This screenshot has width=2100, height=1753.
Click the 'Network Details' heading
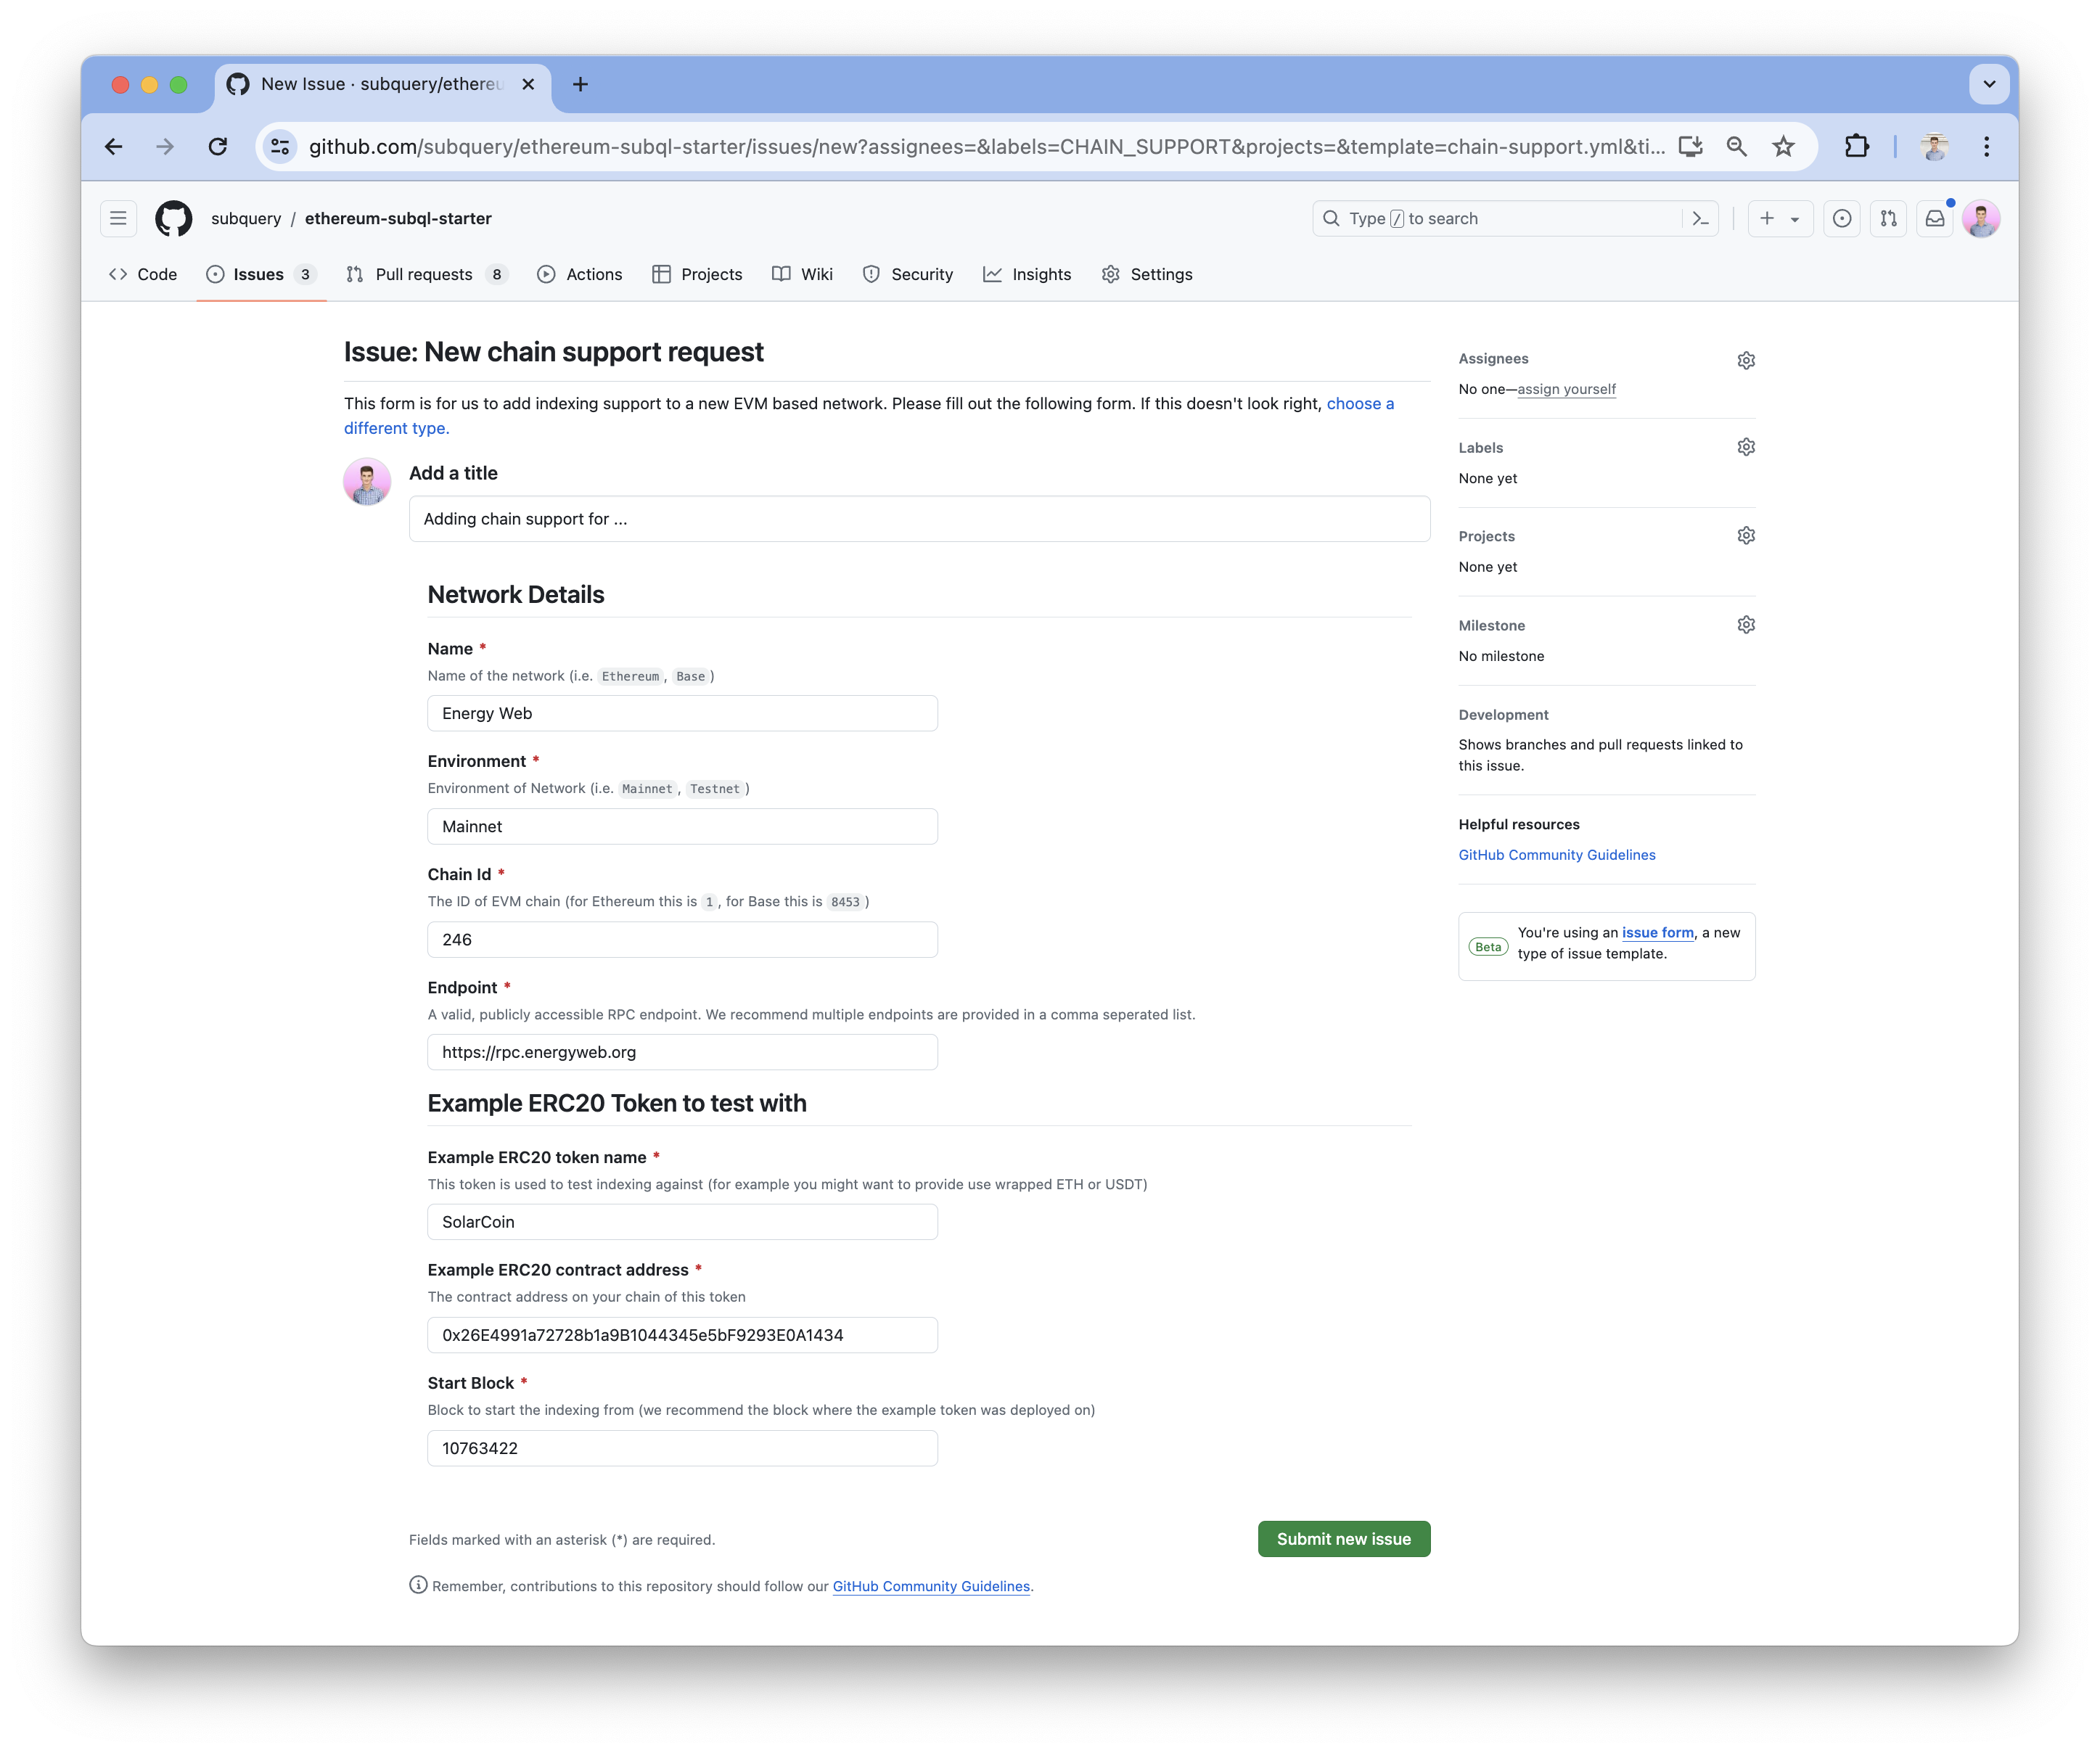tap(516, 594)
